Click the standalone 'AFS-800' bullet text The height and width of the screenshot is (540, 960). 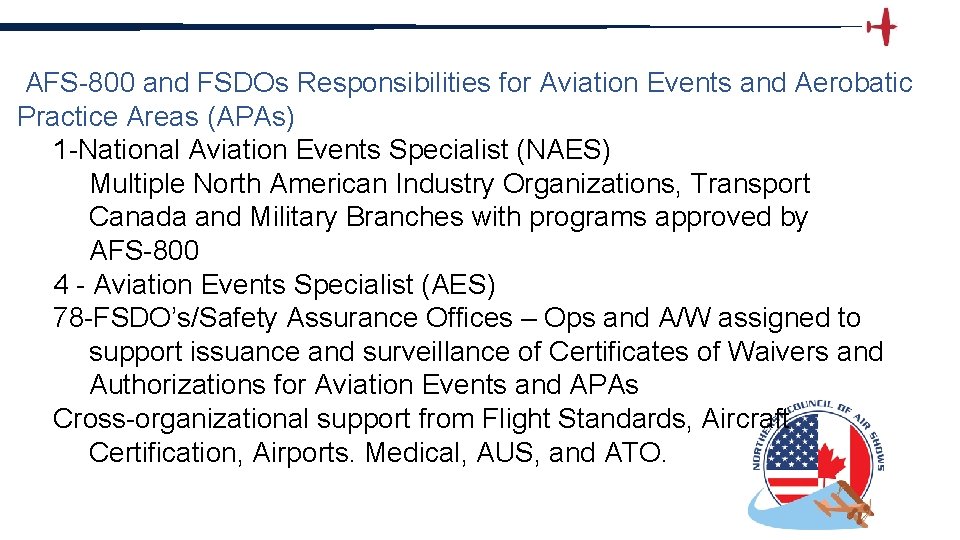coord(144,250)
